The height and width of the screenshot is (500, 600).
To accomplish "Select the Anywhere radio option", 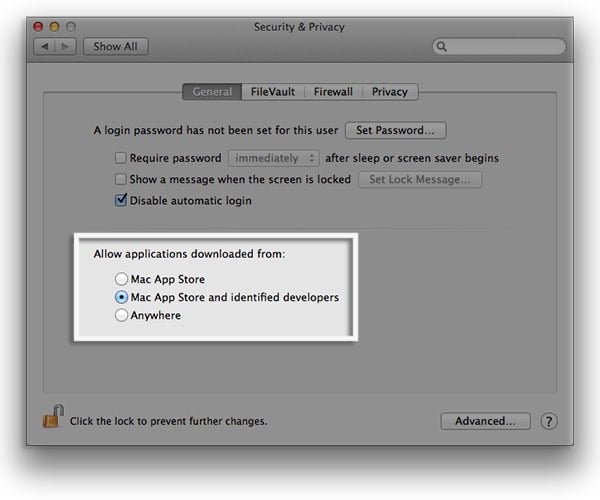I will 121,315.
